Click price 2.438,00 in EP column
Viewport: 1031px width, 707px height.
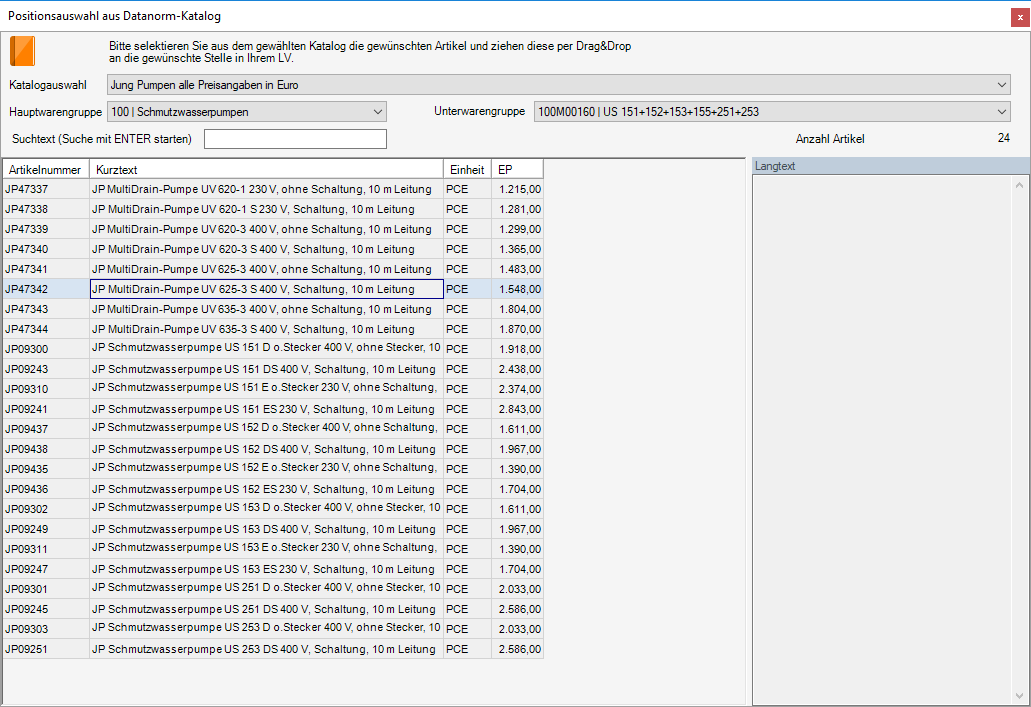(519, 369)
